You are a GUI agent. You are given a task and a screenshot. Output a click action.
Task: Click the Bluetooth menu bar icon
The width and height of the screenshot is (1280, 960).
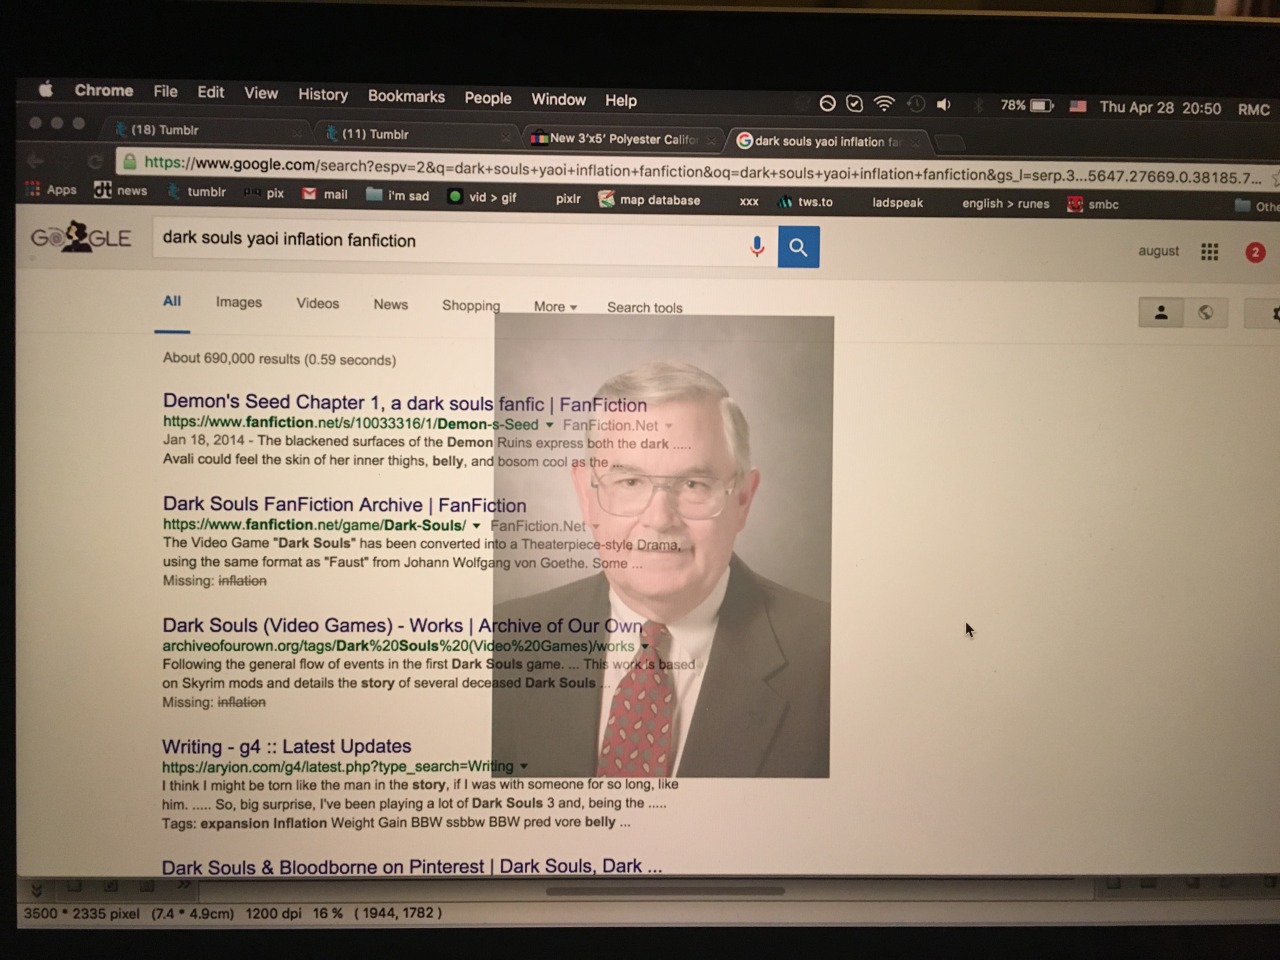tap(979, 105)
